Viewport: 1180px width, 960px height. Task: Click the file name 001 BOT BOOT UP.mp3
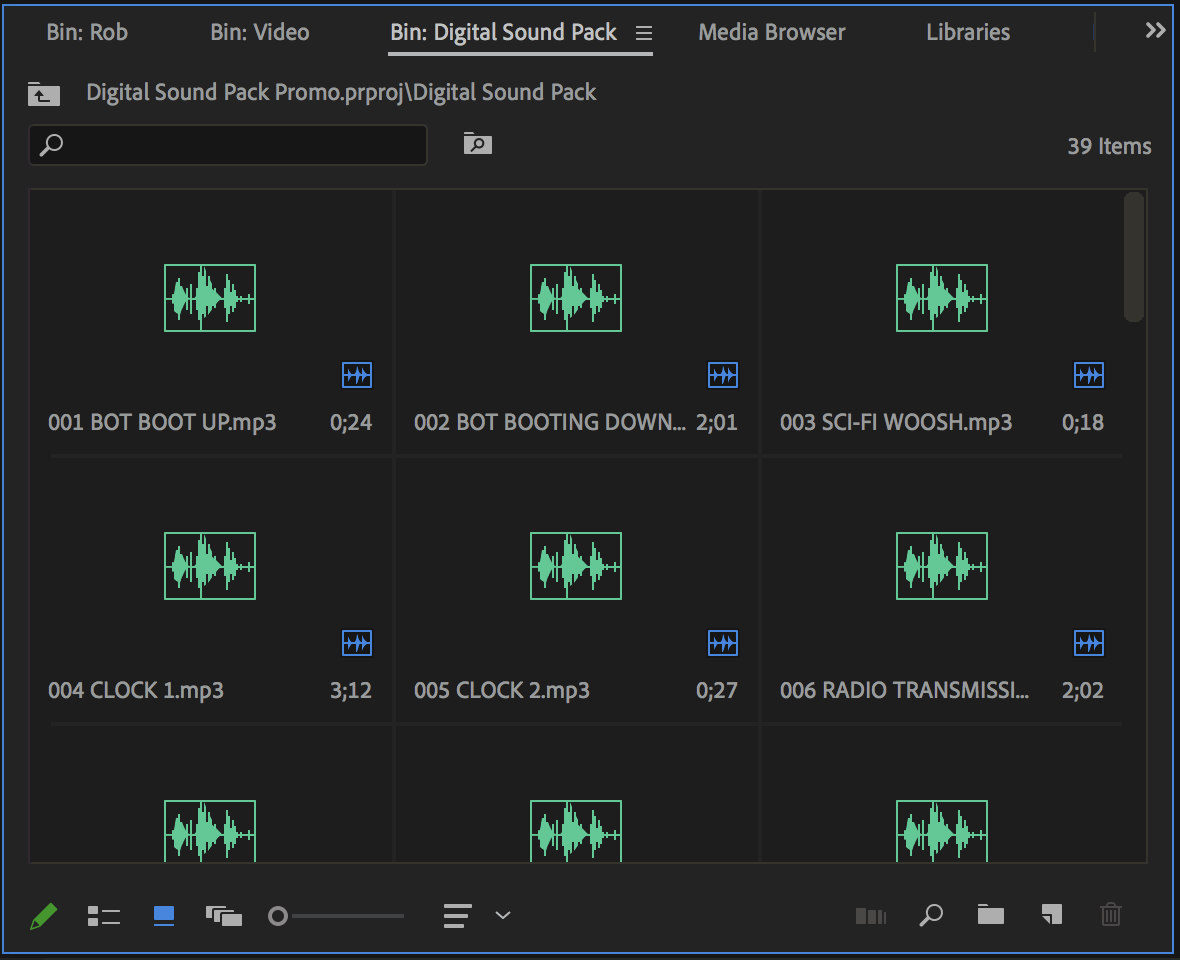point(162,422)
